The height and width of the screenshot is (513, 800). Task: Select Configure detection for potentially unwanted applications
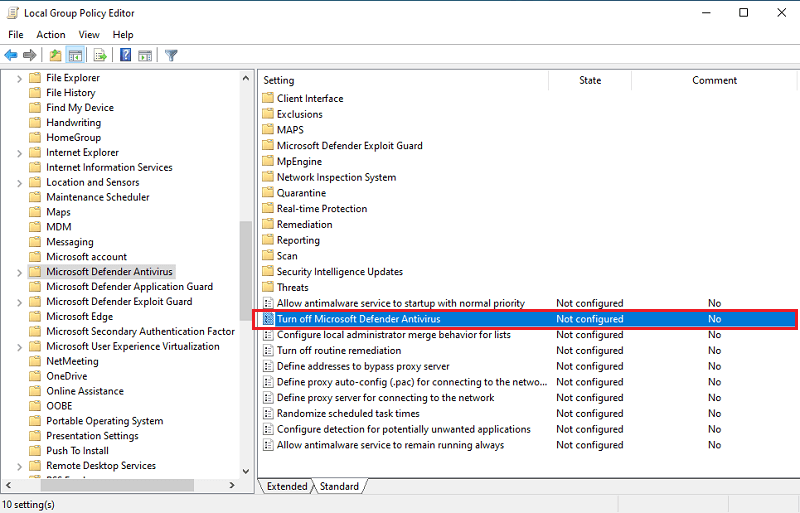404,429
